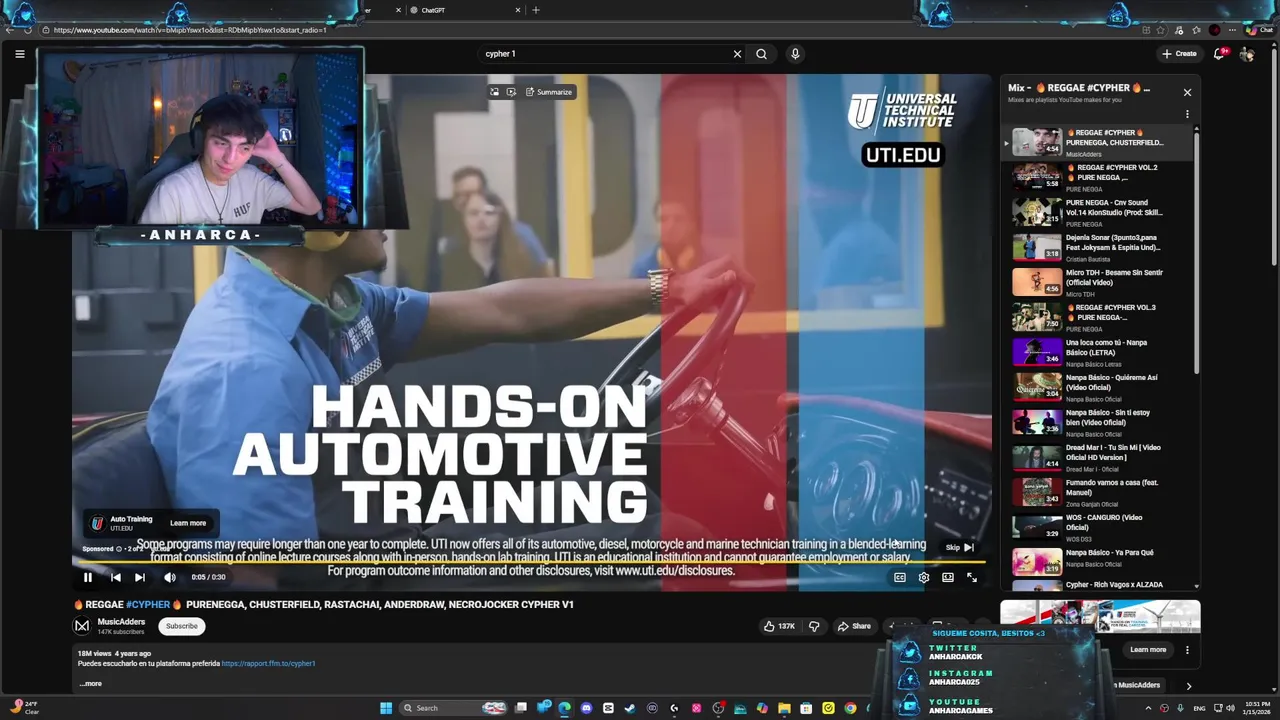The width and height of the screenshot is (1280, 720).
Task: Open File Explorer from the taskbar
Action: pos(784,708)
